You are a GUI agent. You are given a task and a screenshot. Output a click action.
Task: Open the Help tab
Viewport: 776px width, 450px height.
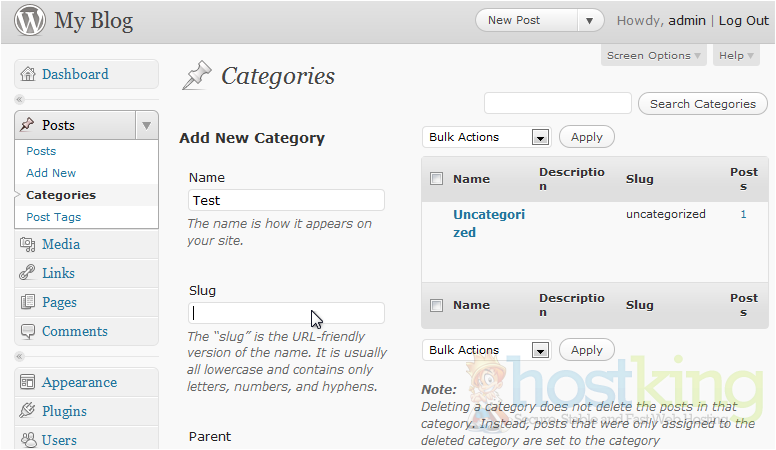tap(737, 56)
